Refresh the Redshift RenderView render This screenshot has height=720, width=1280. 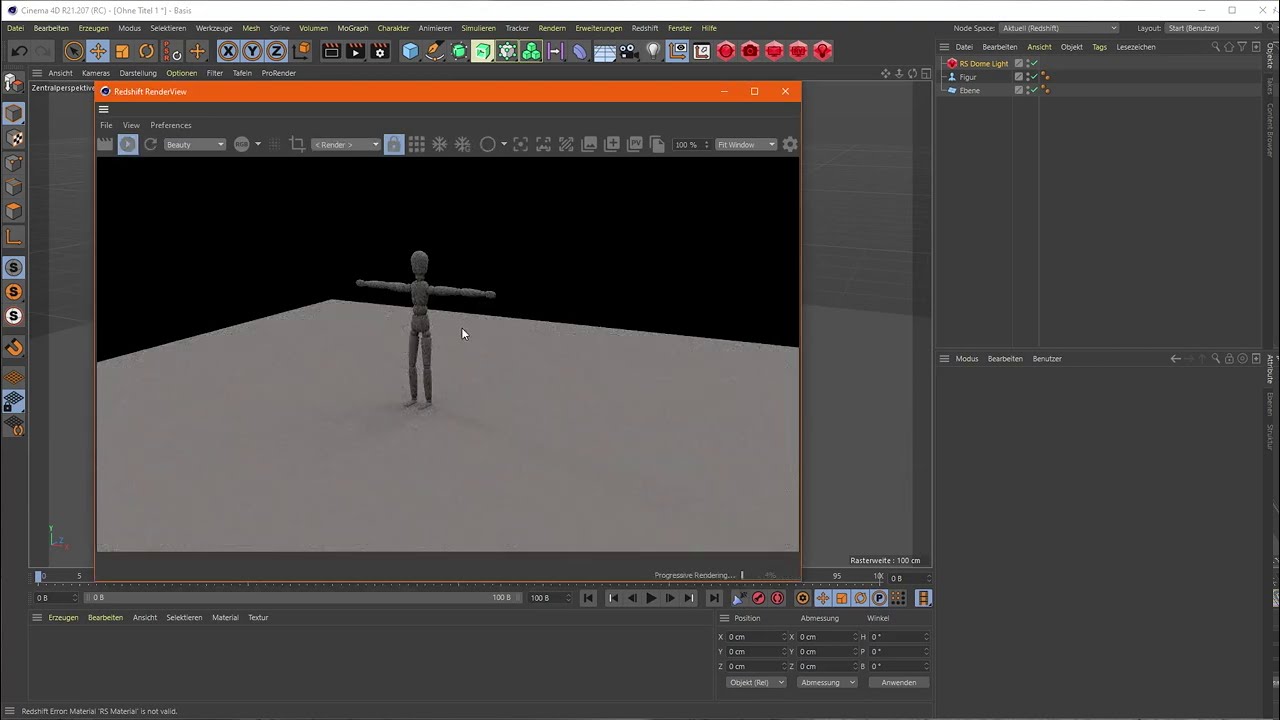click(x=150, y=145)
